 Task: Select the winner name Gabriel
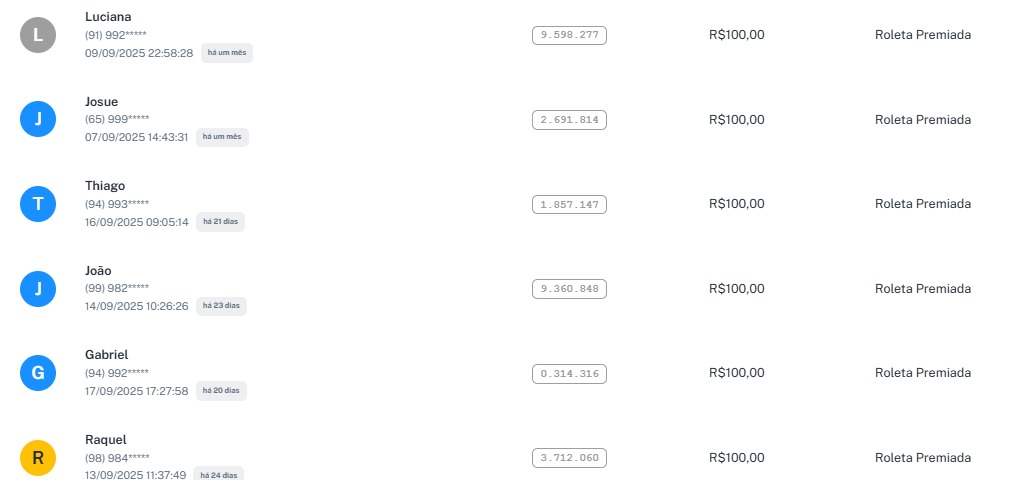[x=107, y=355]
